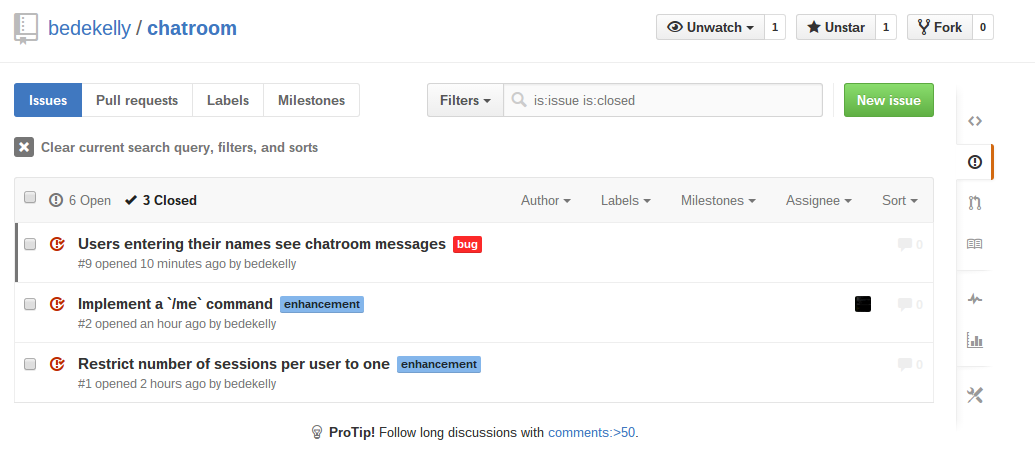Open the Code sidebar icon
Viewport: 1035px width, 470px height.
tap(974, 121)
